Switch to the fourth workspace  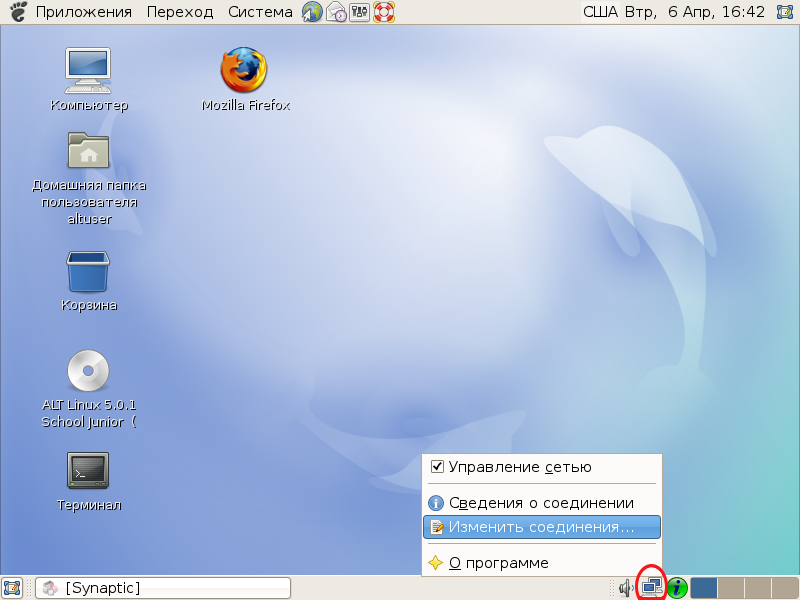[x=785, y=588]
